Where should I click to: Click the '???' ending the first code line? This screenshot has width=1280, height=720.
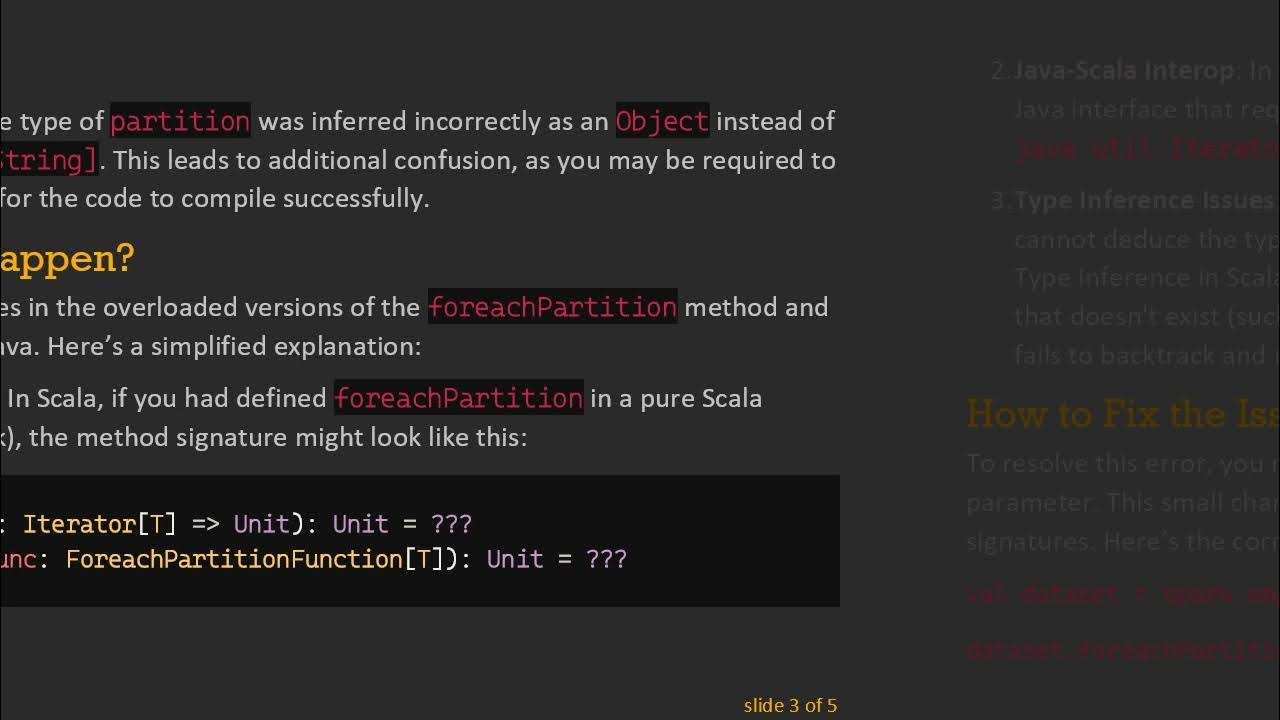451,524
